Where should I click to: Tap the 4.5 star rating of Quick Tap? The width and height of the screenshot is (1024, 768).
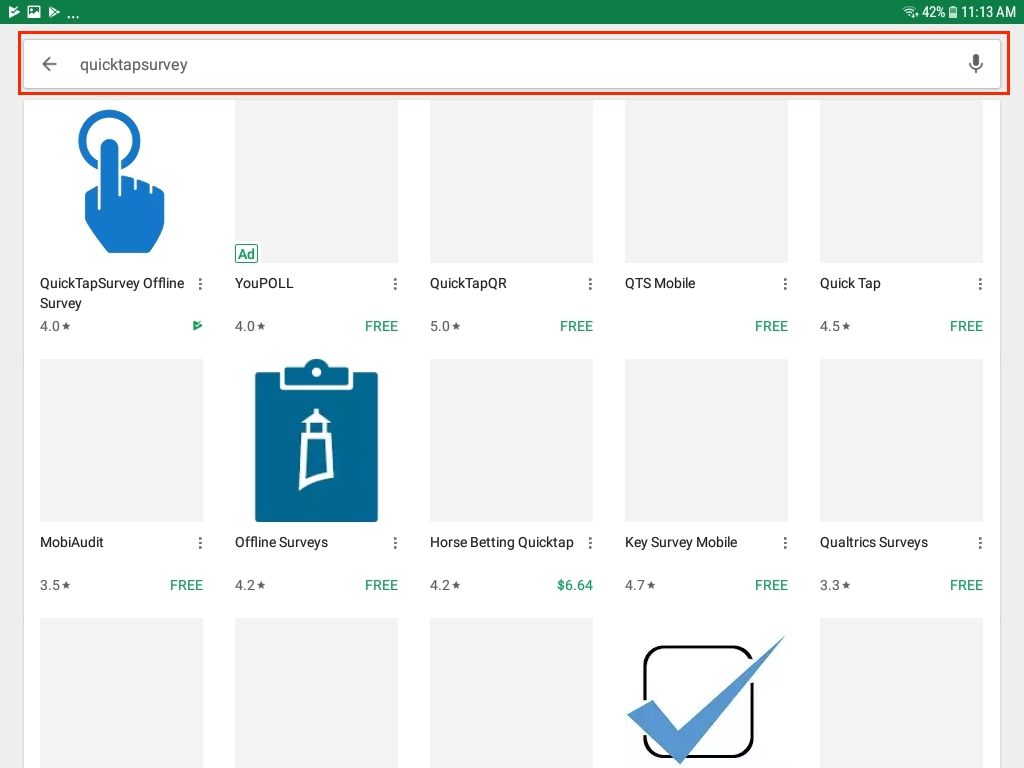[x=835, y=326]
